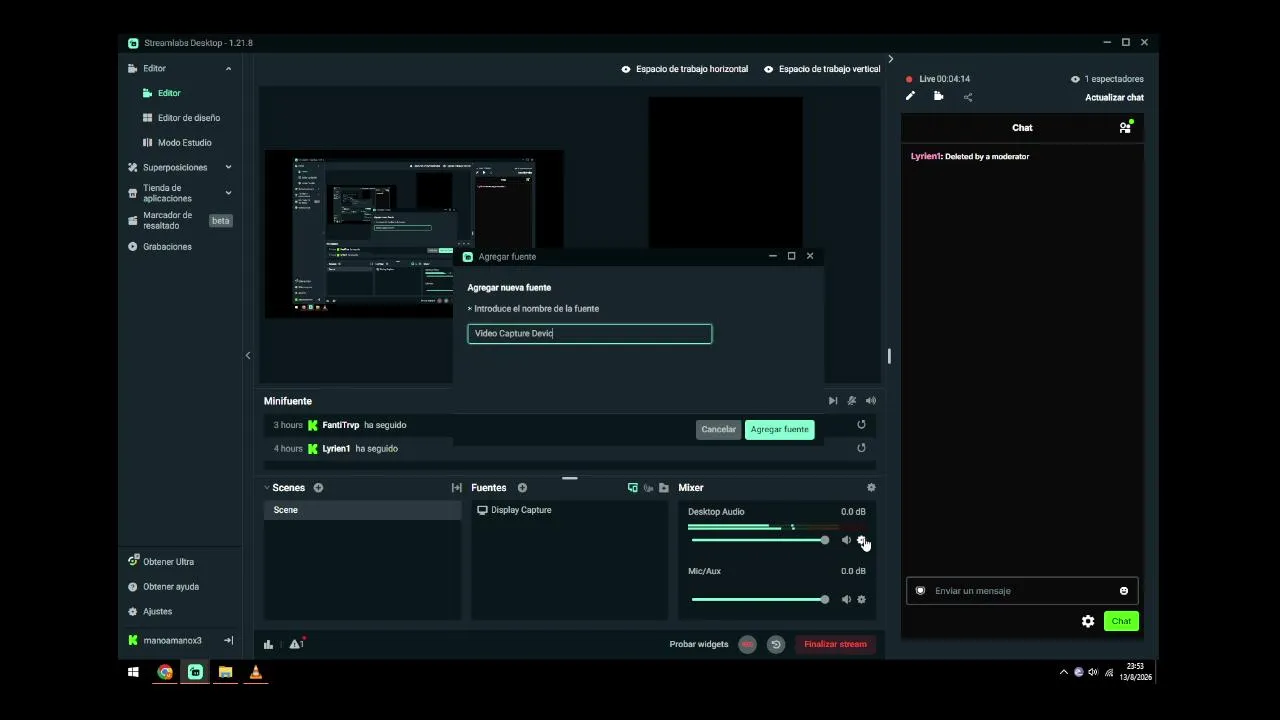Click Agregar fuente button

coord(779,429)
